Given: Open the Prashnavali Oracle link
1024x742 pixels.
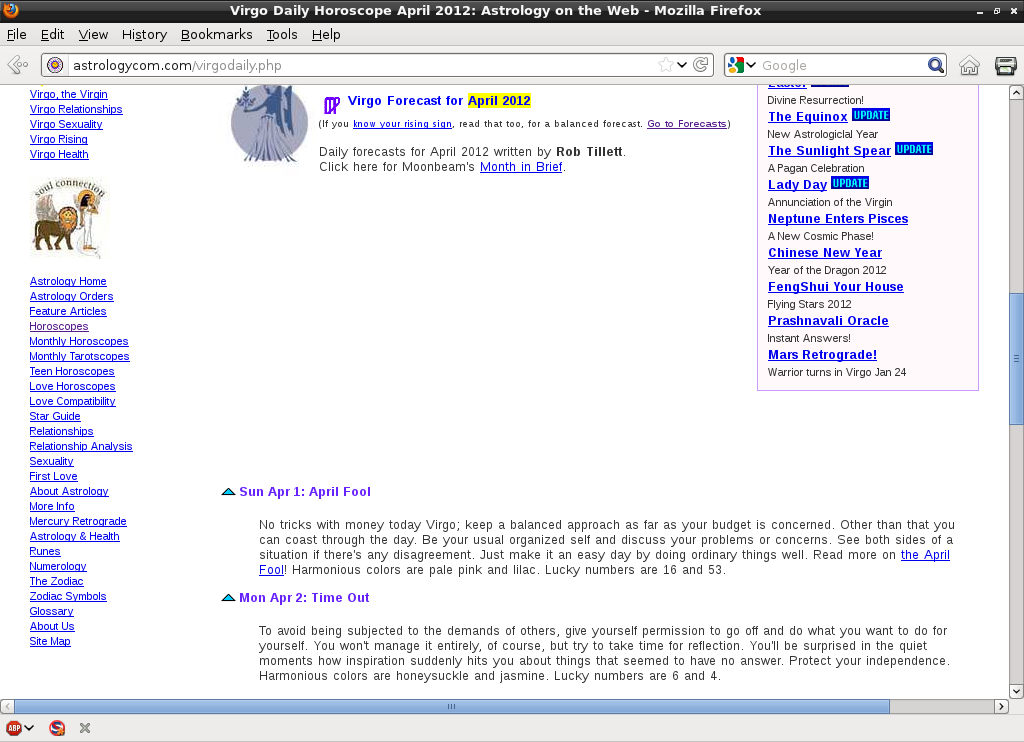Looking at the screenshot, I should (x=828, y=321).
